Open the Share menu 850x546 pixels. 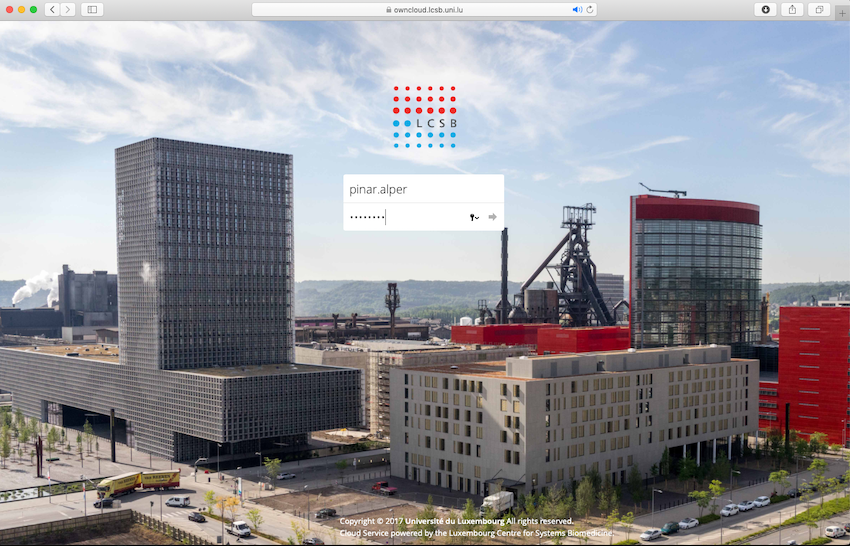click(x=793, y=9)
